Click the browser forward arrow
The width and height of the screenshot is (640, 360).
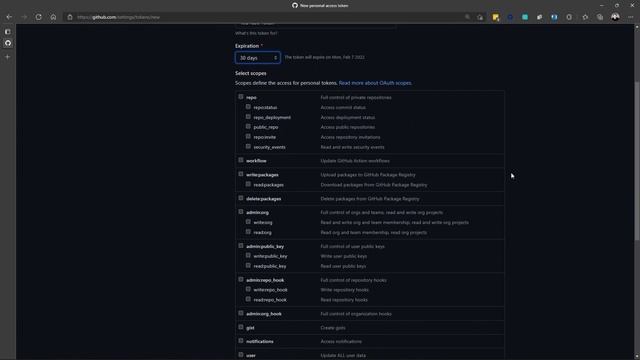pos(24,17)
